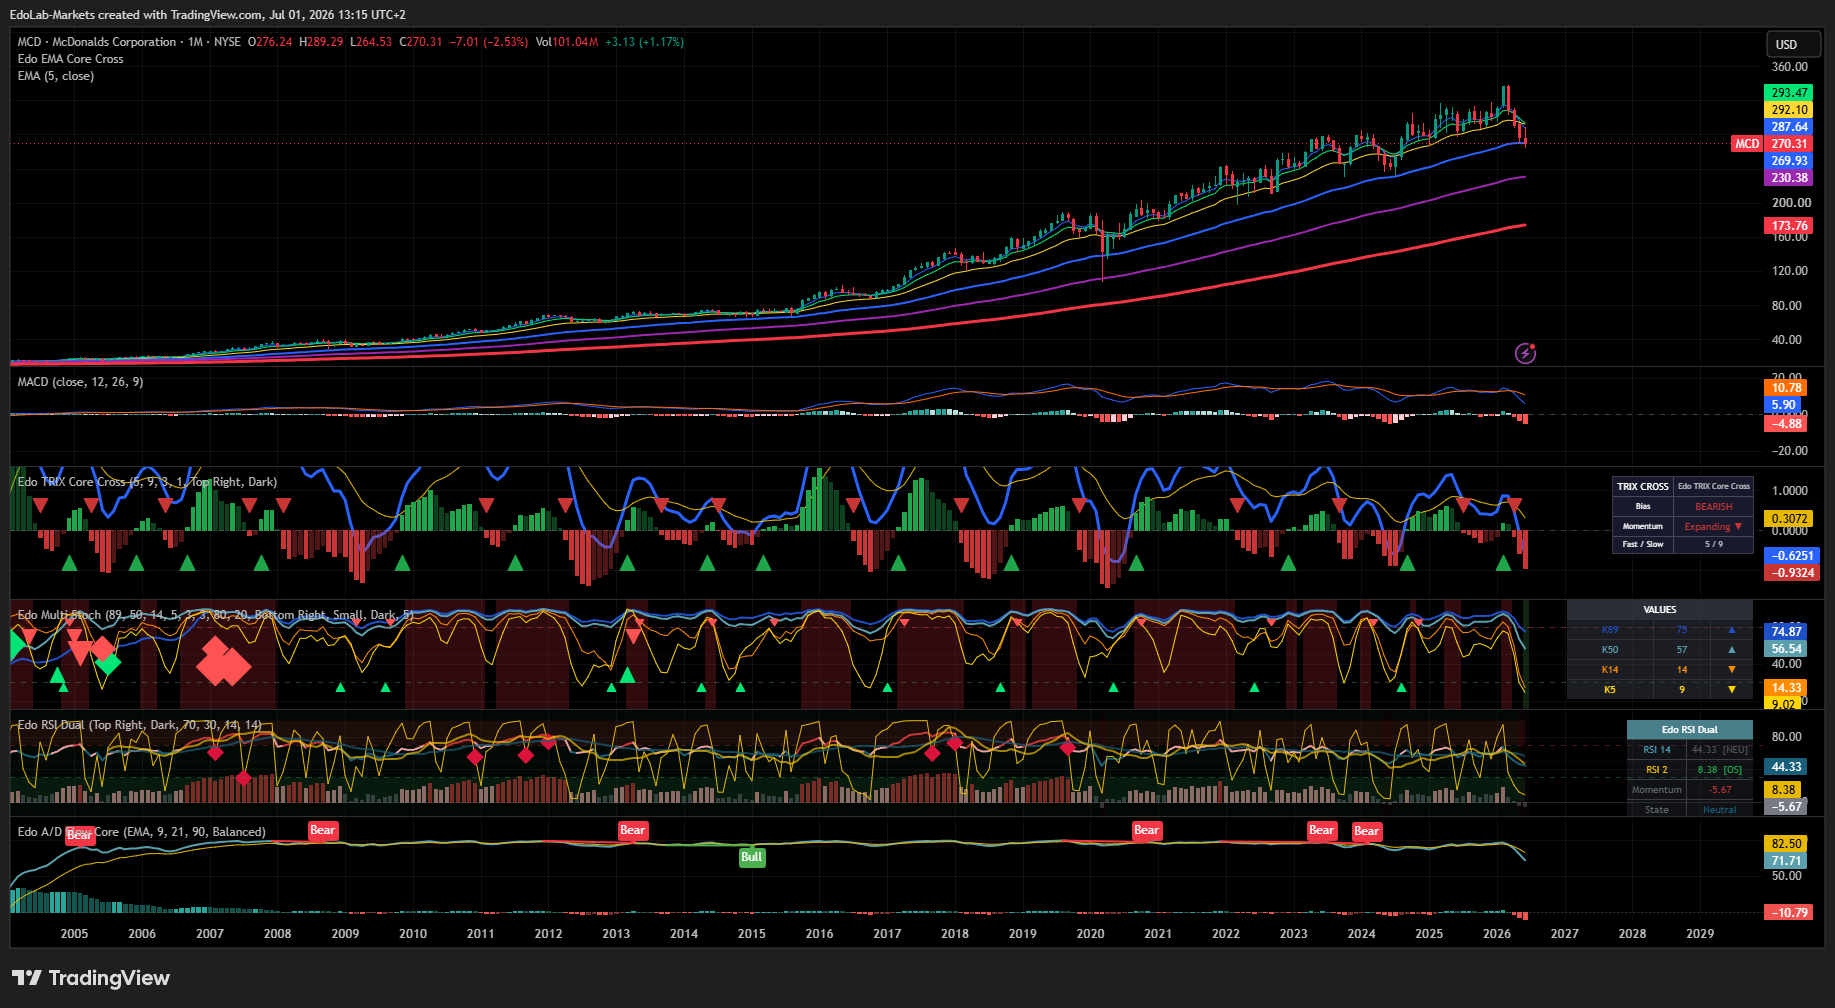Click the red -4.88 MACD histogram label
The width and height of the screenshot is (1835, 1008).
coord(1786,424)
